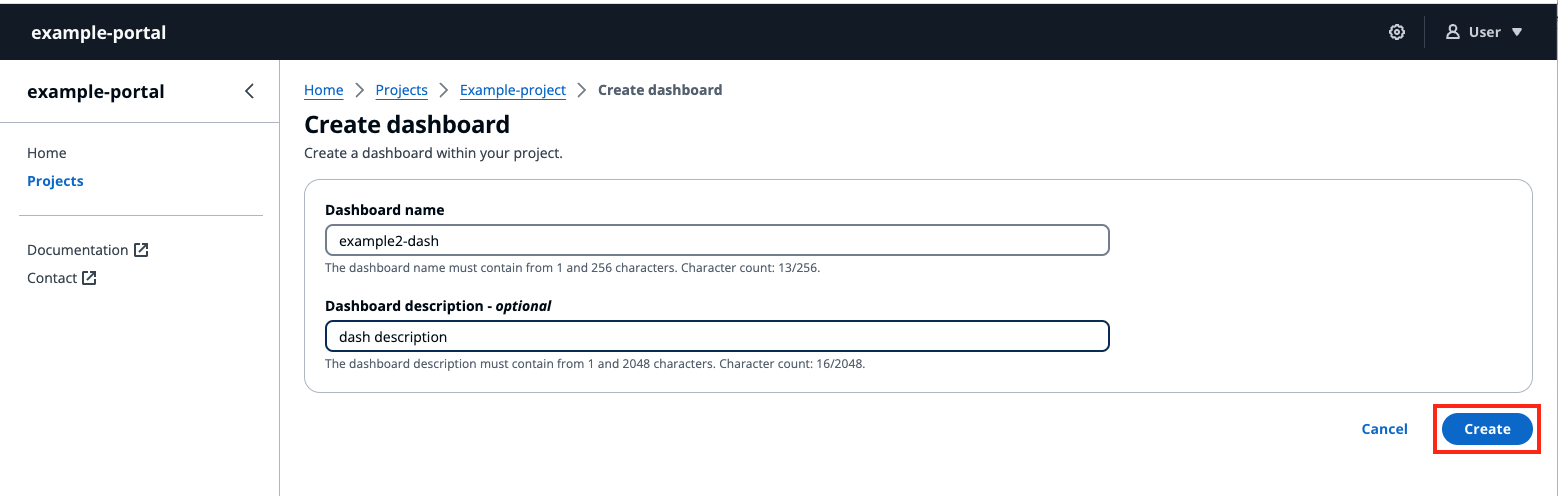1558x496 pixels.
Task: Open the Documentation sidebar link
Action: (x=77, y=250)
